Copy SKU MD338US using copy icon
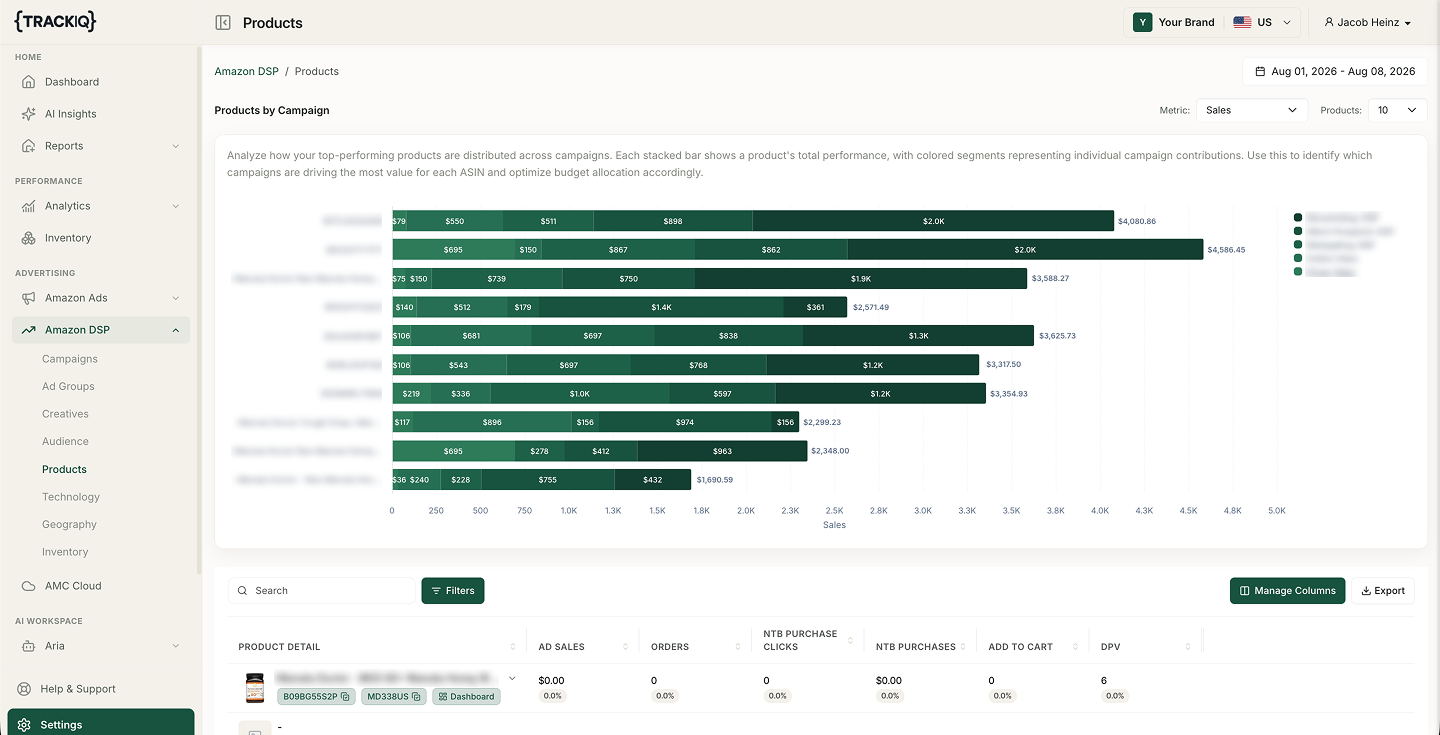 [x=417, y=696]
